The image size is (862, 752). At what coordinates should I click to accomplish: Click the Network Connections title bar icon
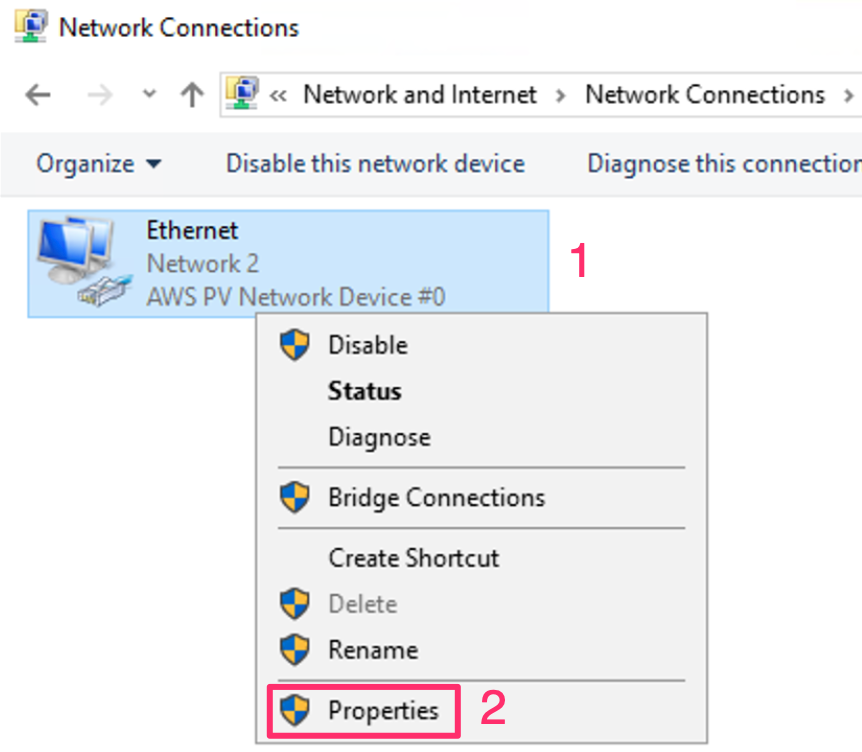[x=32, y=27]
